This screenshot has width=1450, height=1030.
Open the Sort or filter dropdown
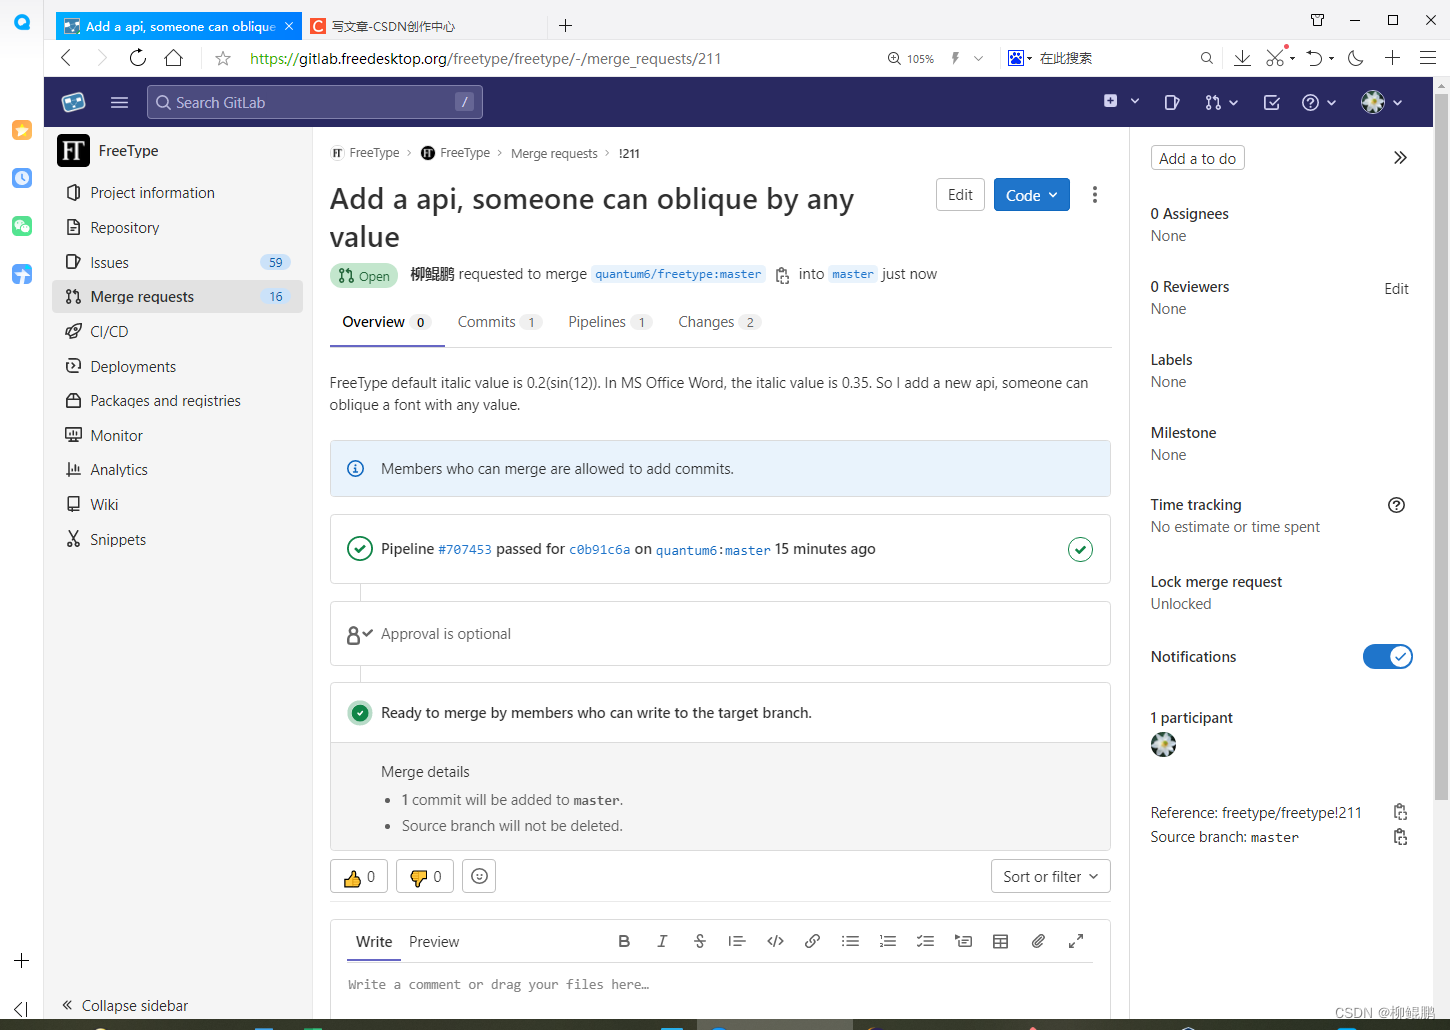[1050, 877]
